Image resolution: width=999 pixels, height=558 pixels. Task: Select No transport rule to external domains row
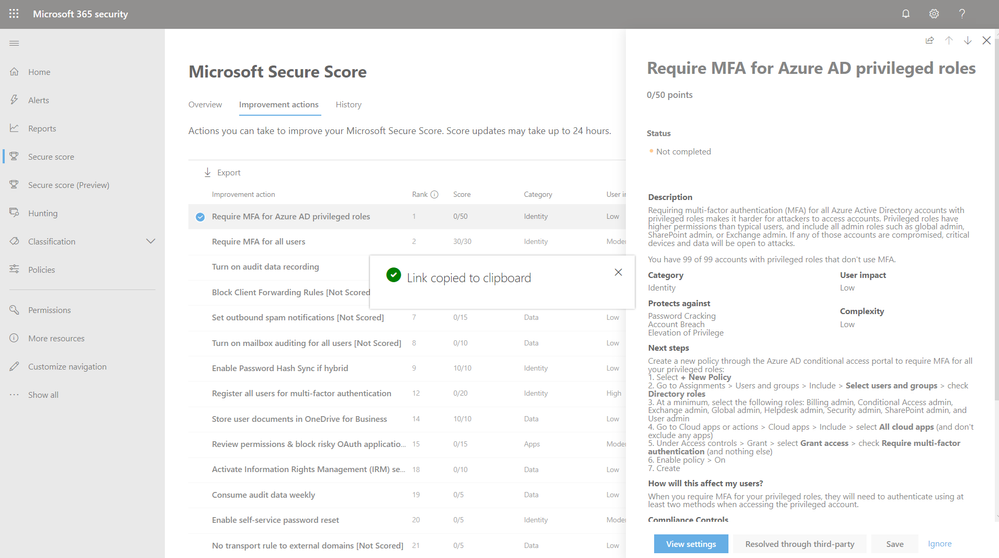[406, 545]
